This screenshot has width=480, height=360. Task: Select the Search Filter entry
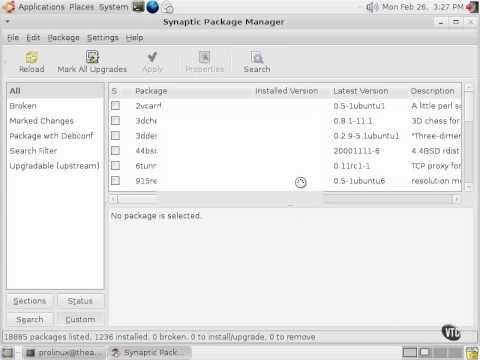pyautogui.click(x=55, y=151)
